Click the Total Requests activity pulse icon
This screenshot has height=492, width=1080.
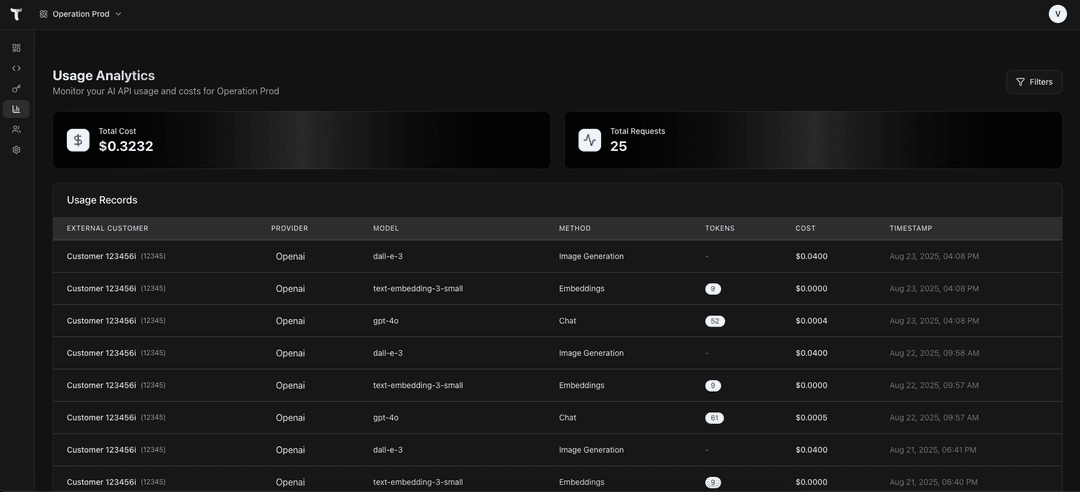(x=590, y=140)
